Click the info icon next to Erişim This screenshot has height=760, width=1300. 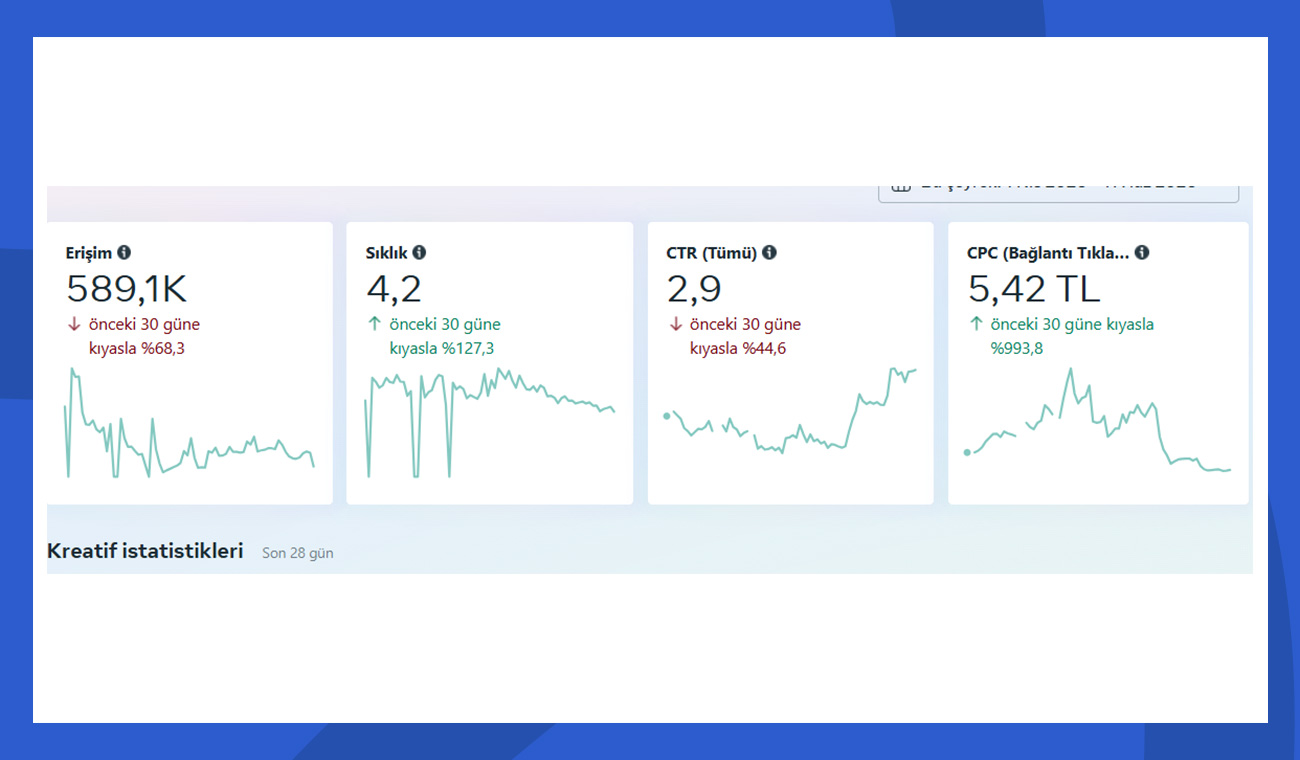point(124,253)
